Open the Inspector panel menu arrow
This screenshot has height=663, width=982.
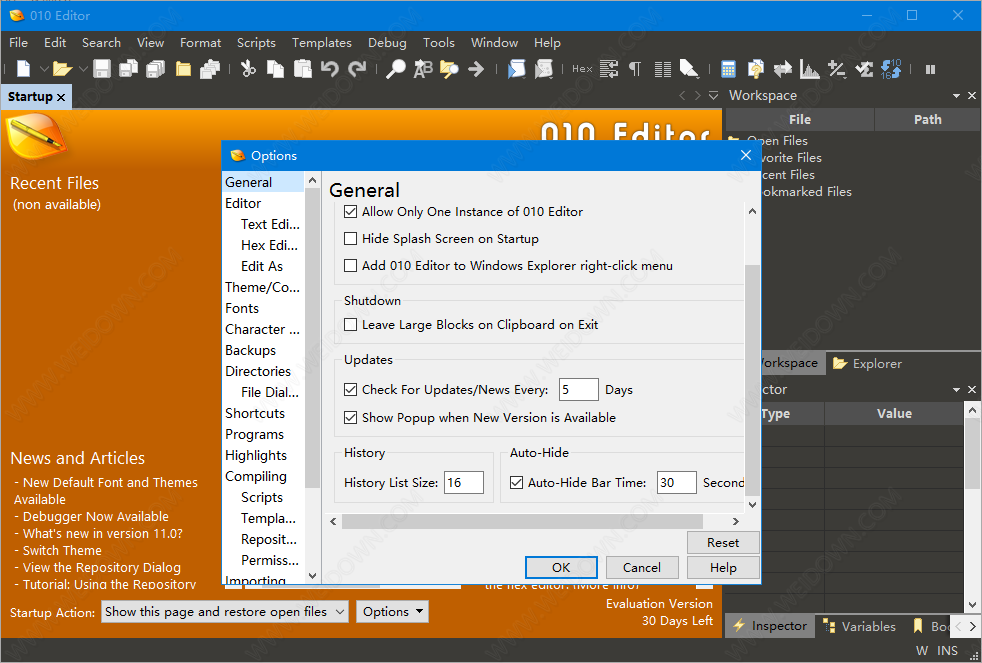tap(956, 389)
